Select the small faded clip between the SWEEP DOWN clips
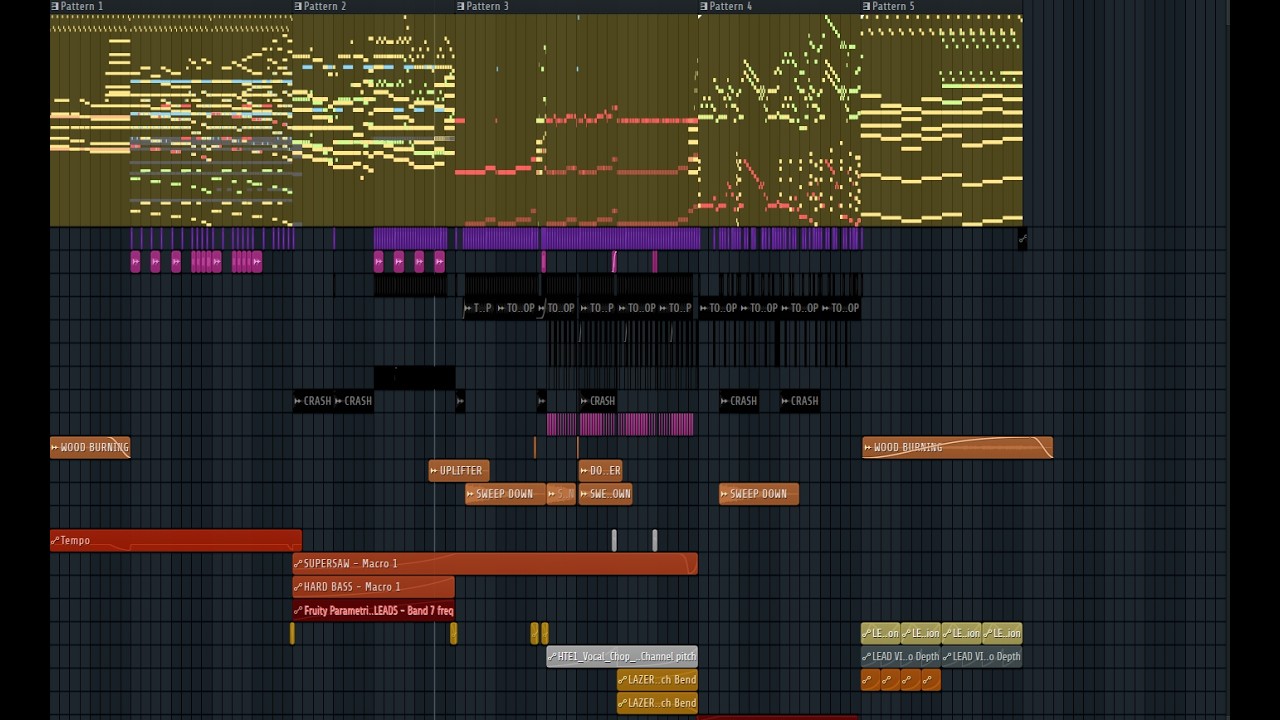The width and height of the screenshot is (1280, 720). (x=561, y=494)
